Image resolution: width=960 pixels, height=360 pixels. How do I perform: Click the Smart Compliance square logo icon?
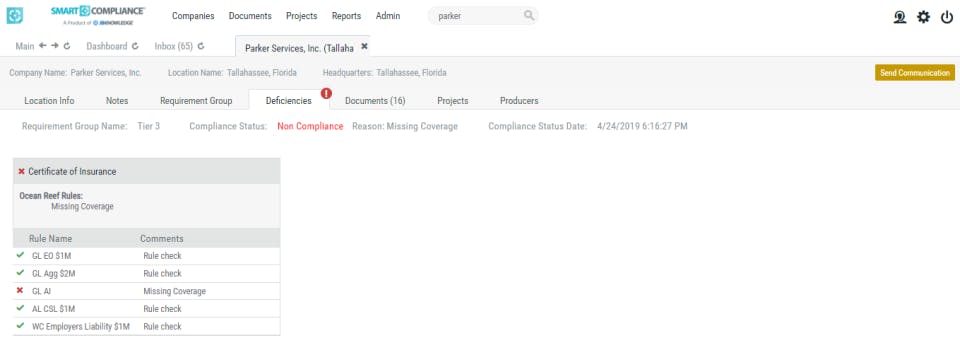(15, 15)
